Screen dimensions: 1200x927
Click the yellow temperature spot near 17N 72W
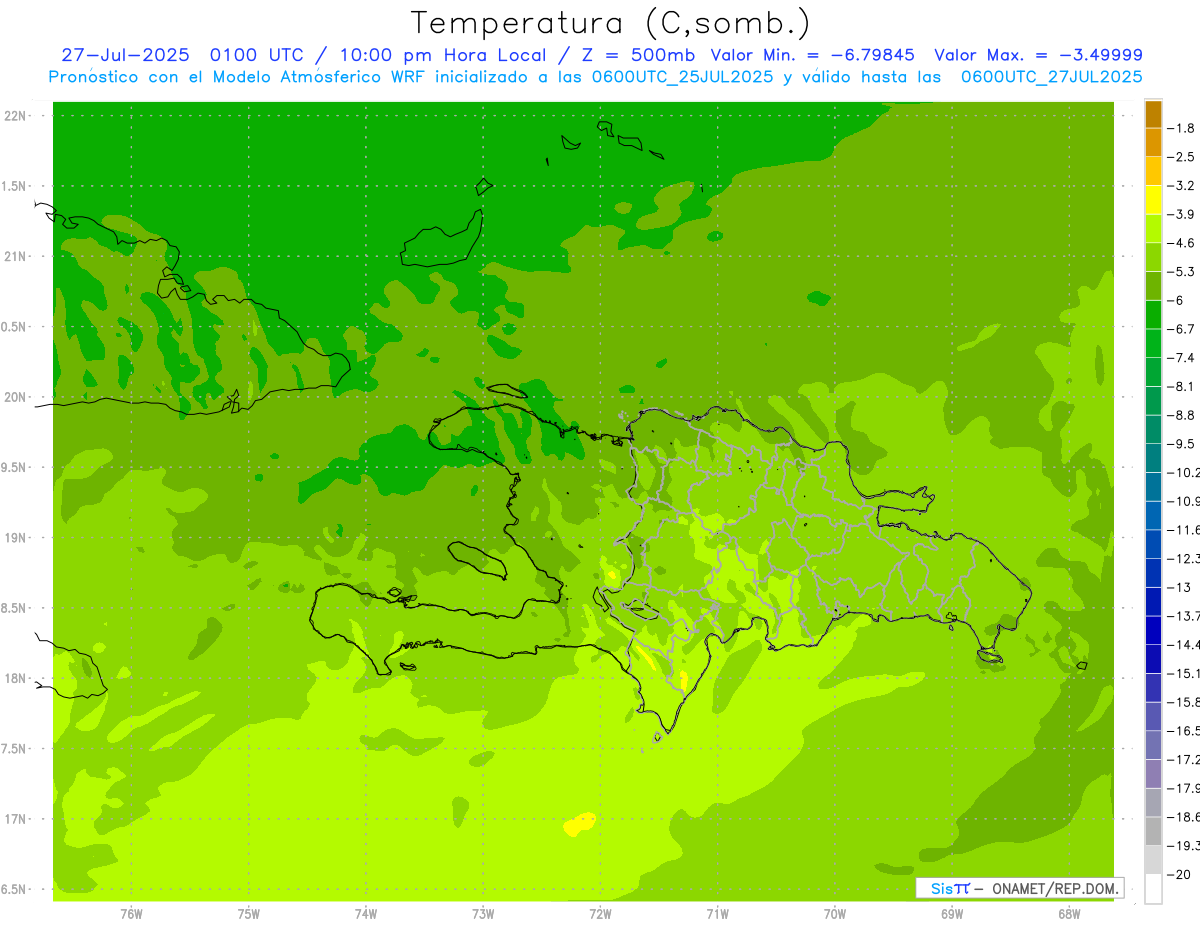pyautogui.click(x=580, y=824)
